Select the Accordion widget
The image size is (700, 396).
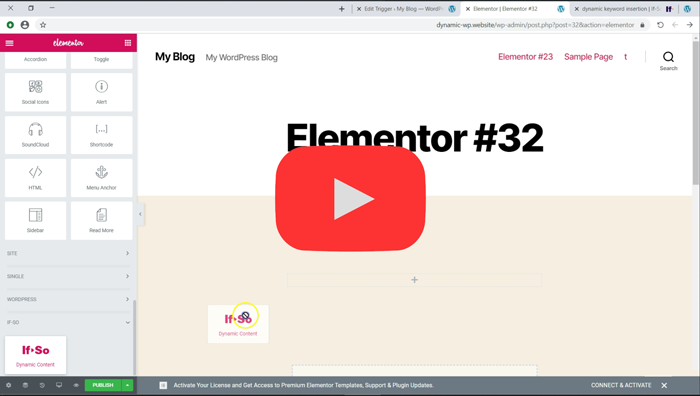[x=35, y=60]
